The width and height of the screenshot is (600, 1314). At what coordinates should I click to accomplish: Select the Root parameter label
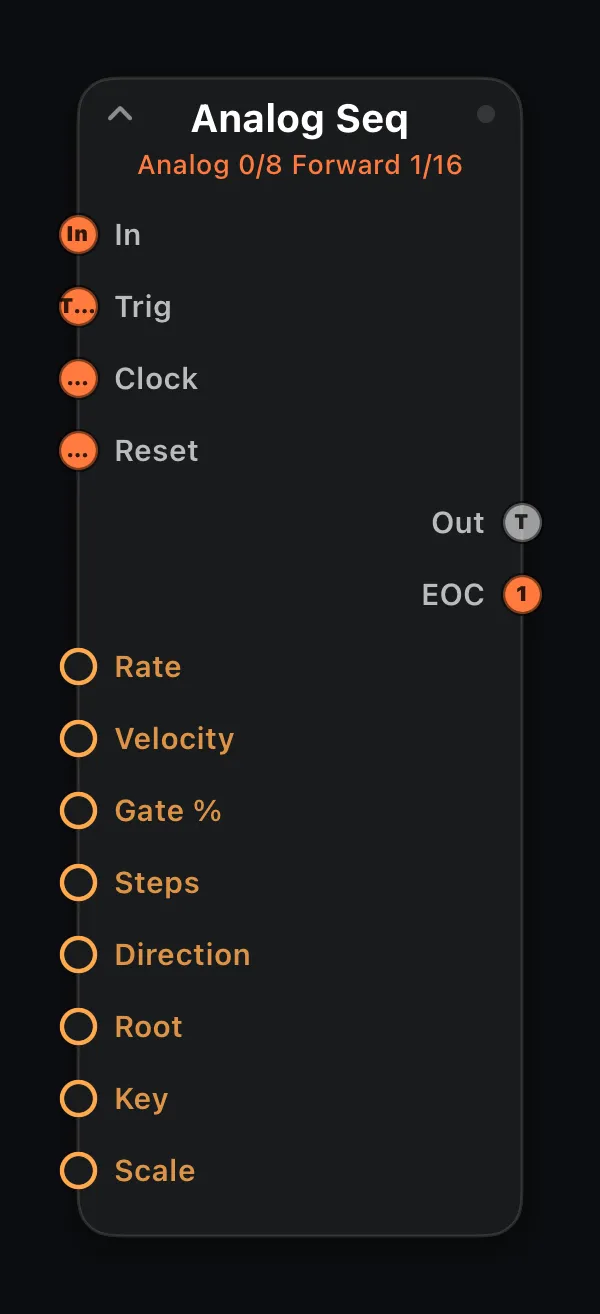[x=149, y=1027]
